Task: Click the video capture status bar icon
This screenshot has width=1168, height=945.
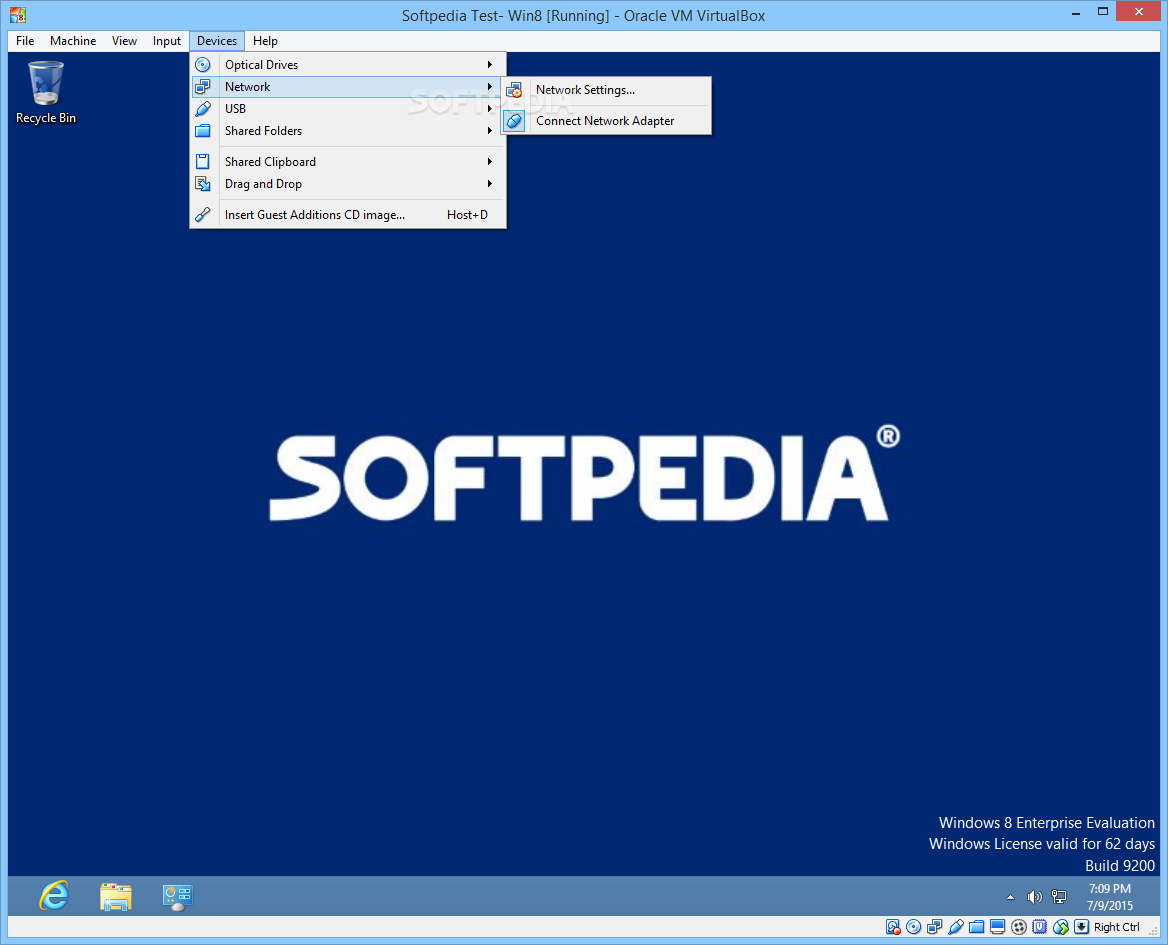Action: (1019, 927)
